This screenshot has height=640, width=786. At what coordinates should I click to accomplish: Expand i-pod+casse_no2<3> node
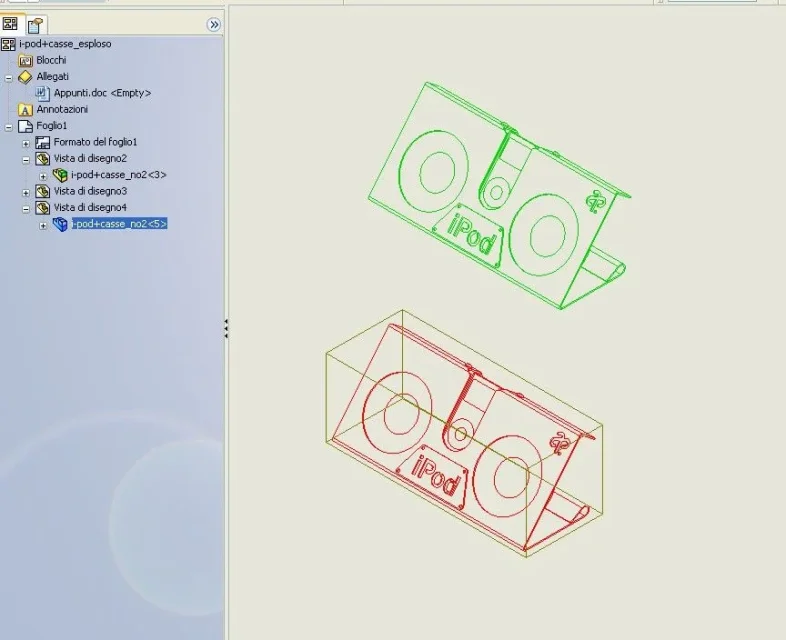coord(44,176)
